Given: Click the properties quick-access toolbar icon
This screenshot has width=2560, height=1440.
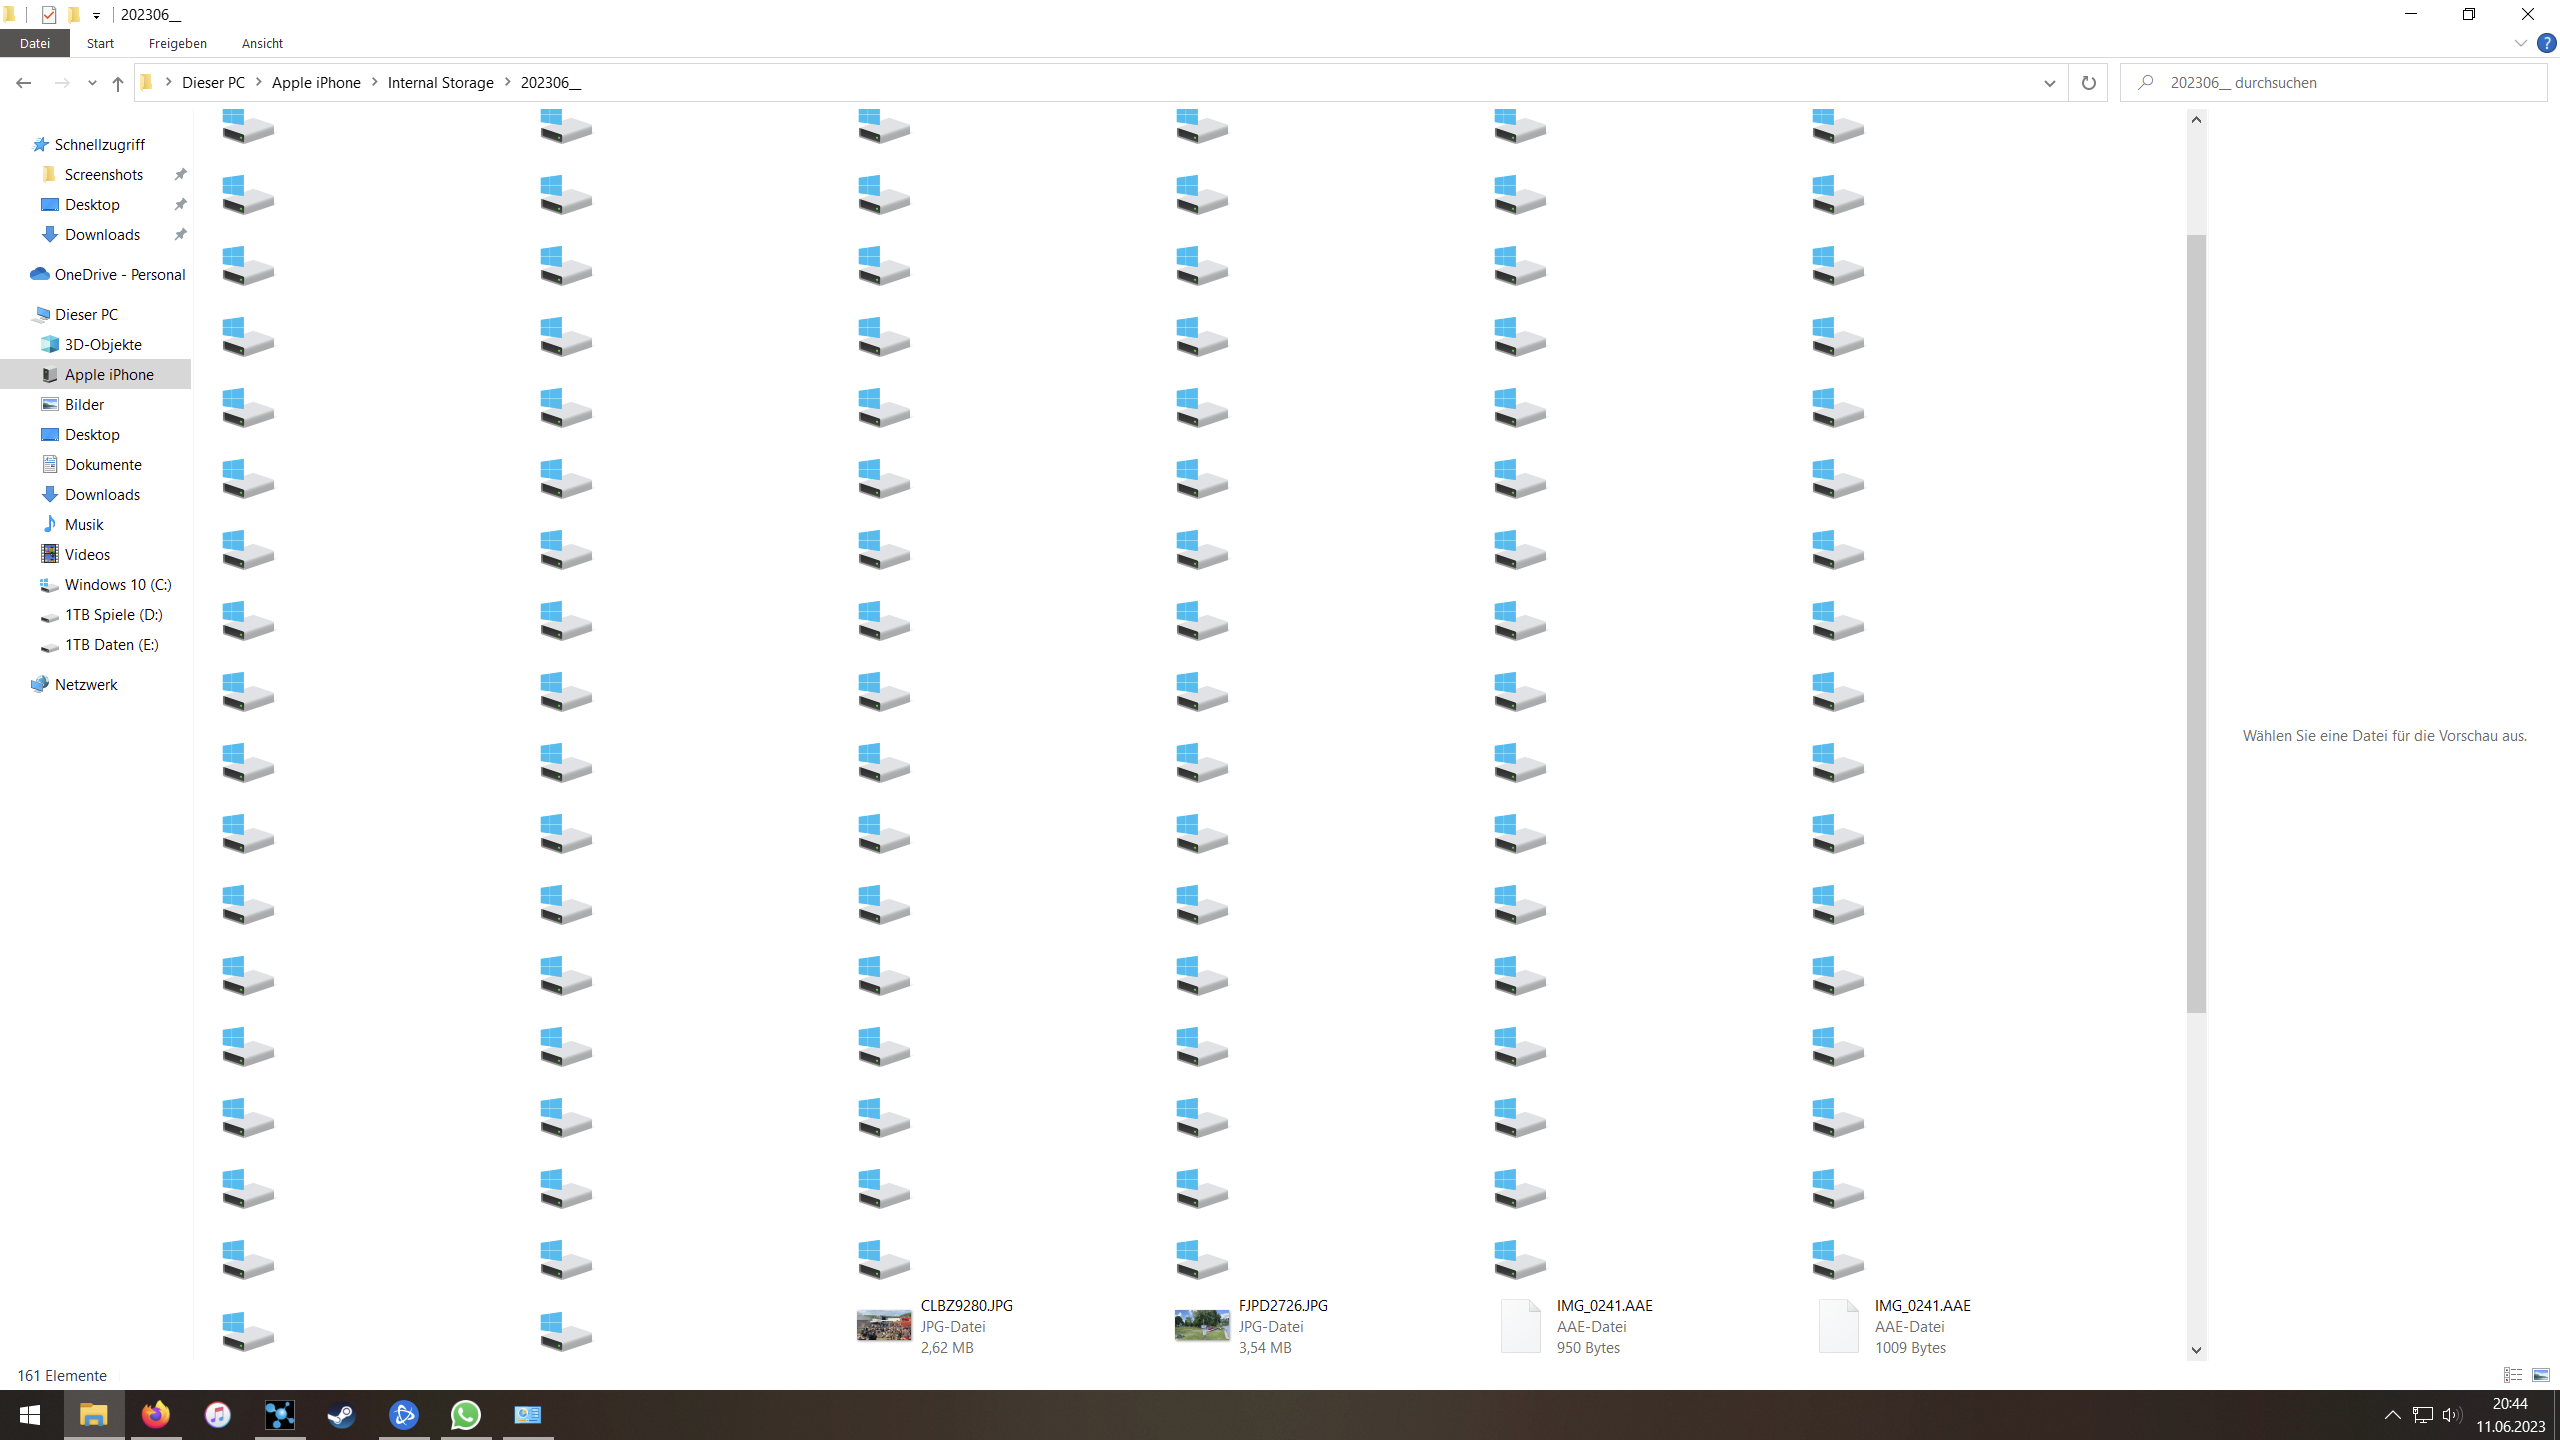Looking at the screenshot, I should [49, 15].
